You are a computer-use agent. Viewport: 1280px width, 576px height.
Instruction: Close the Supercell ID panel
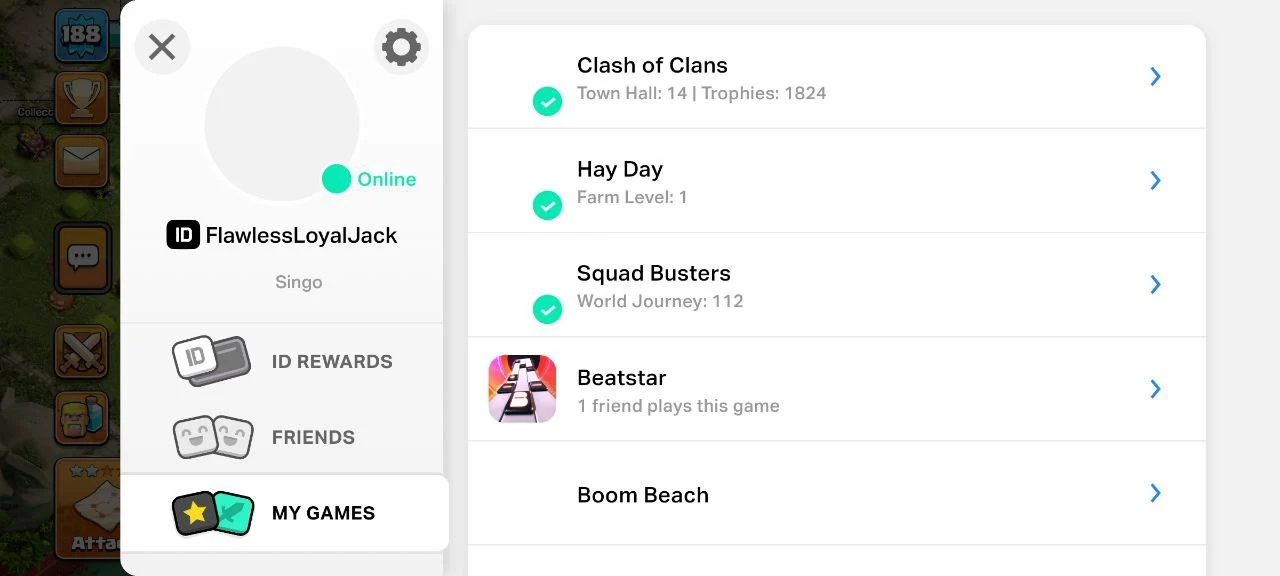(x=162, y=47)
